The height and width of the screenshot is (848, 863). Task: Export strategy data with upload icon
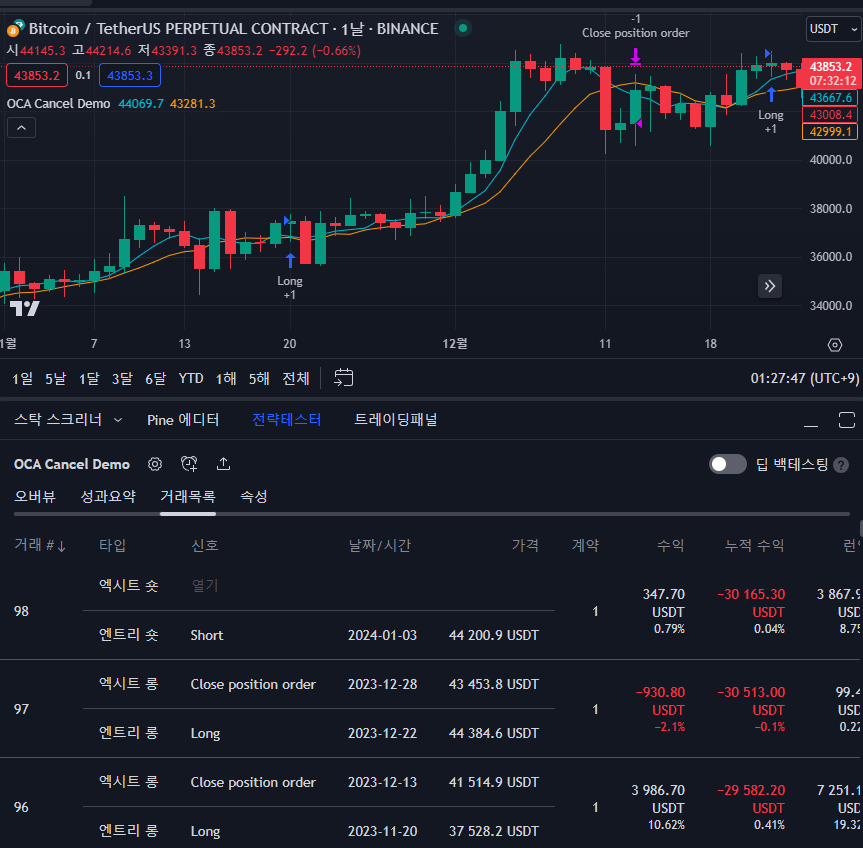coord(223,464)
